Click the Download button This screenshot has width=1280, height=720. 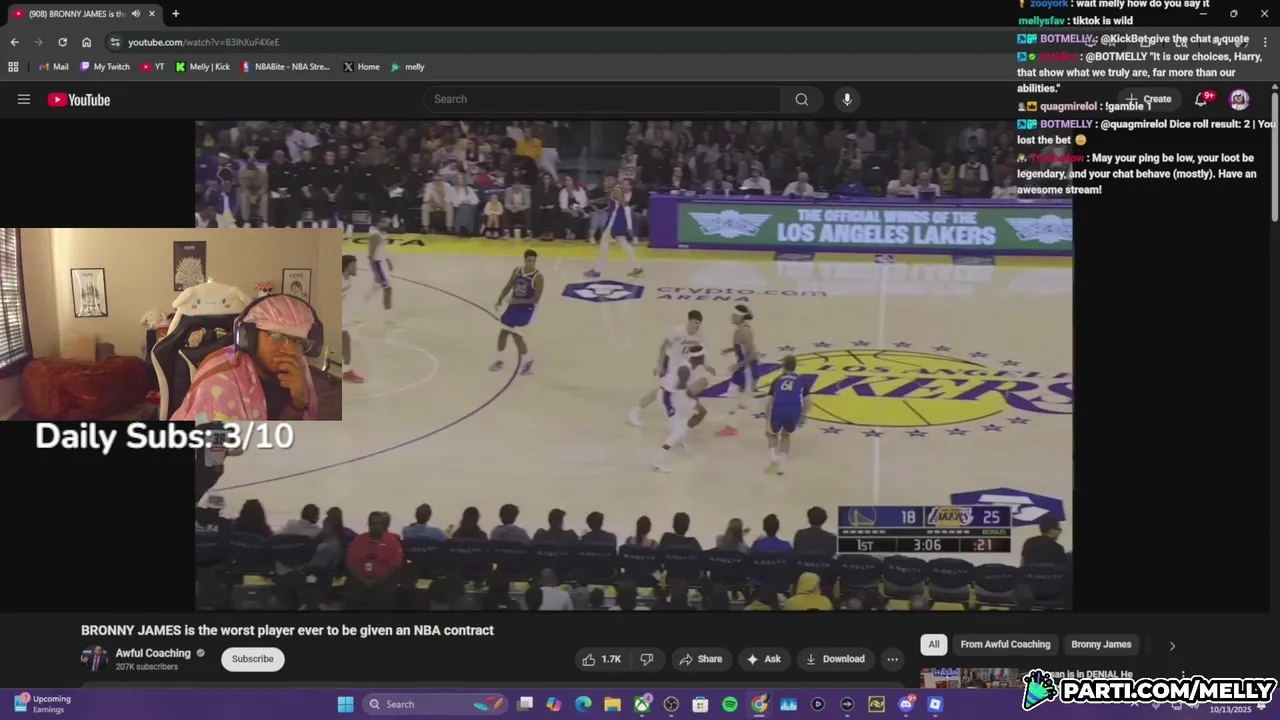[835, 659]
